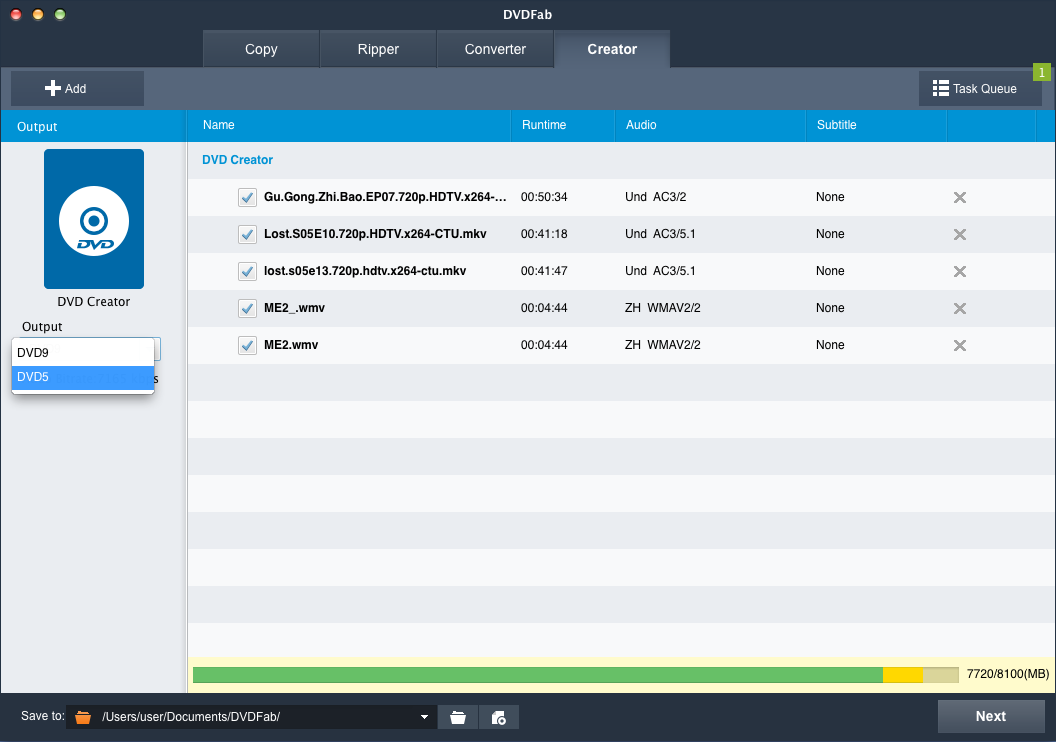The height and width of the screenshot is (742, 1056).
Task: Remove ME2_.wmv with X icon
Action: [x=960, y=308]
